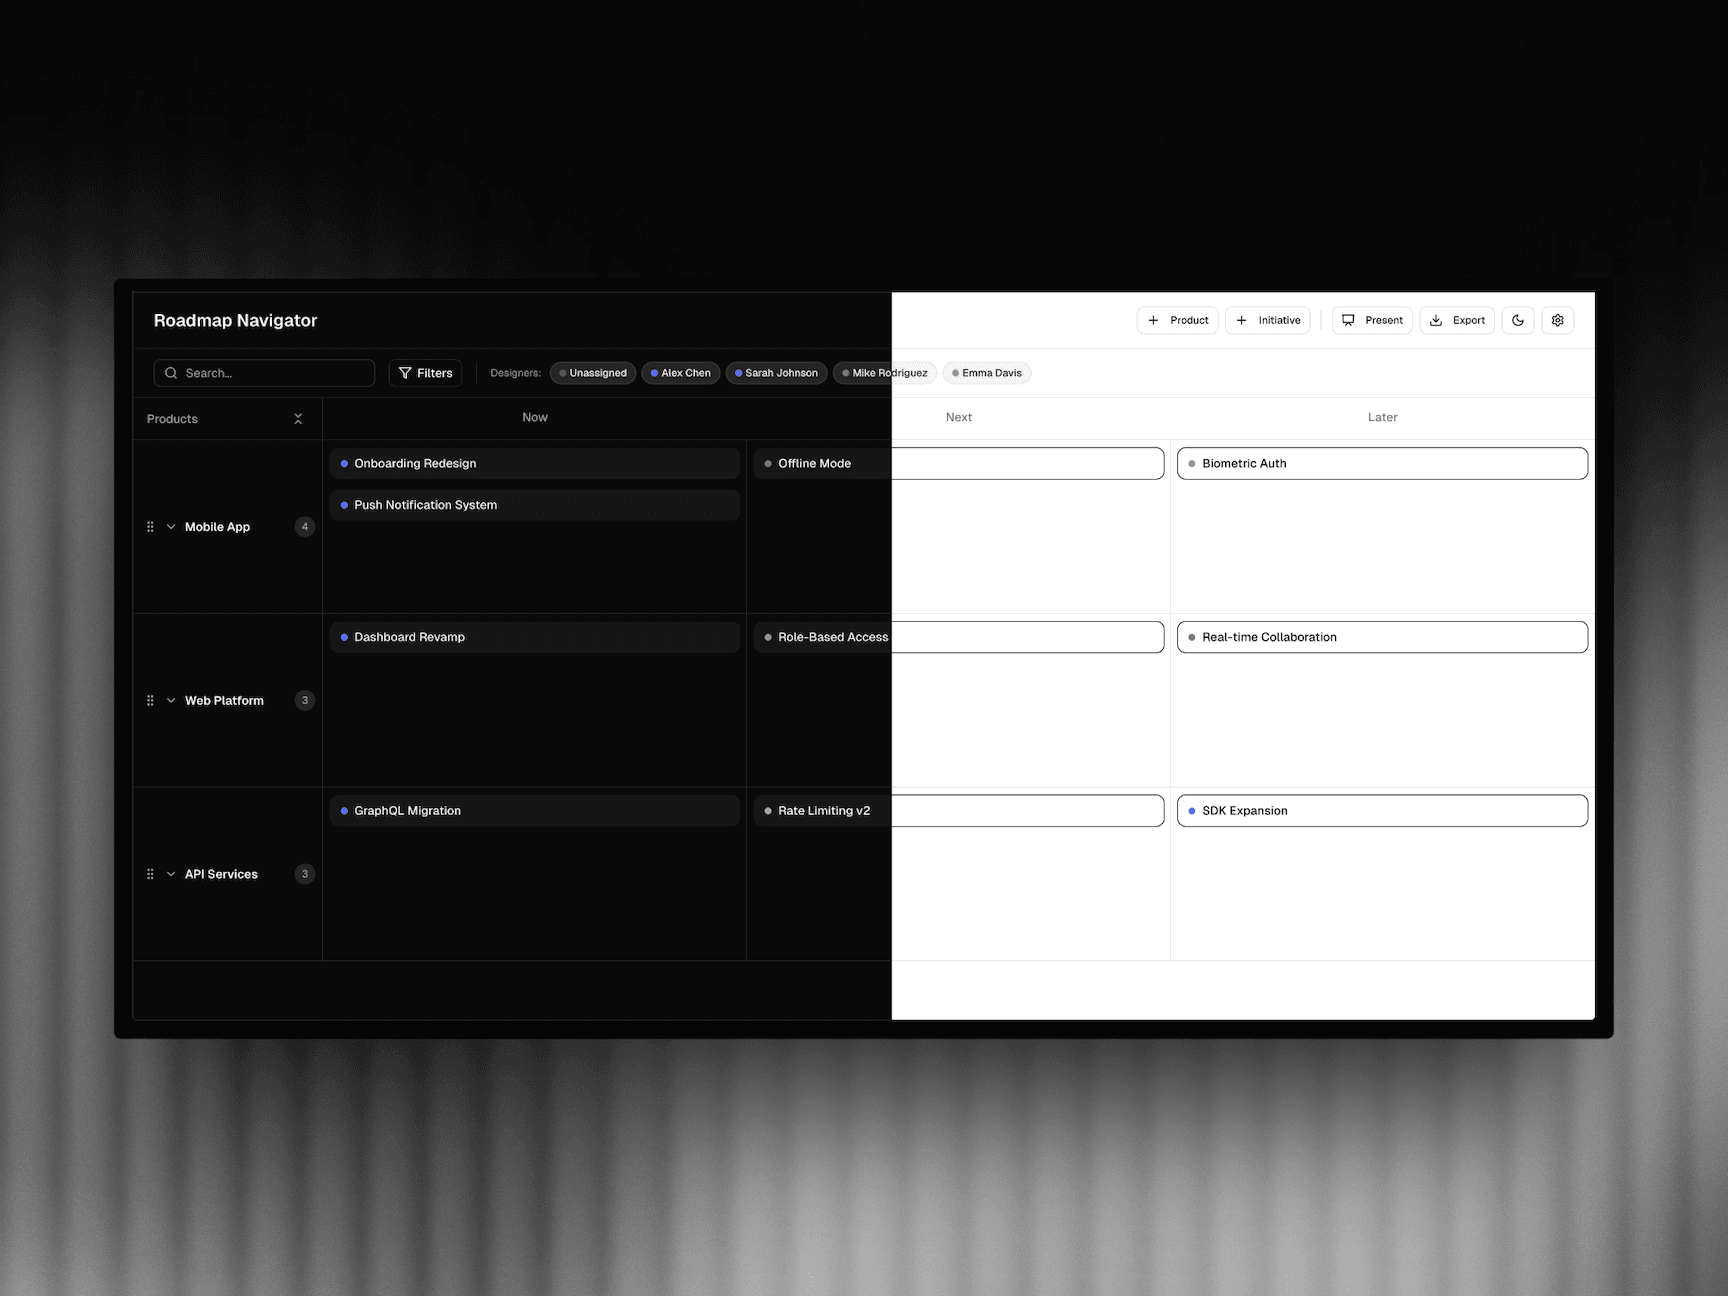This screenshot has width=1728, height=1296.
Task: Toggle the Emma Davis designer filter
Action: tap(987, 372)
